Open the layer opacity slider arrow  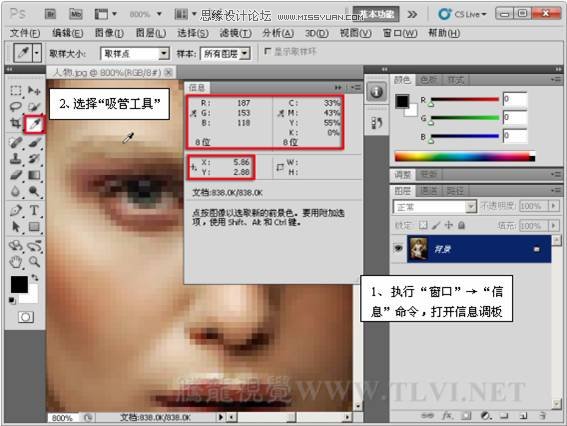(554, 206)
